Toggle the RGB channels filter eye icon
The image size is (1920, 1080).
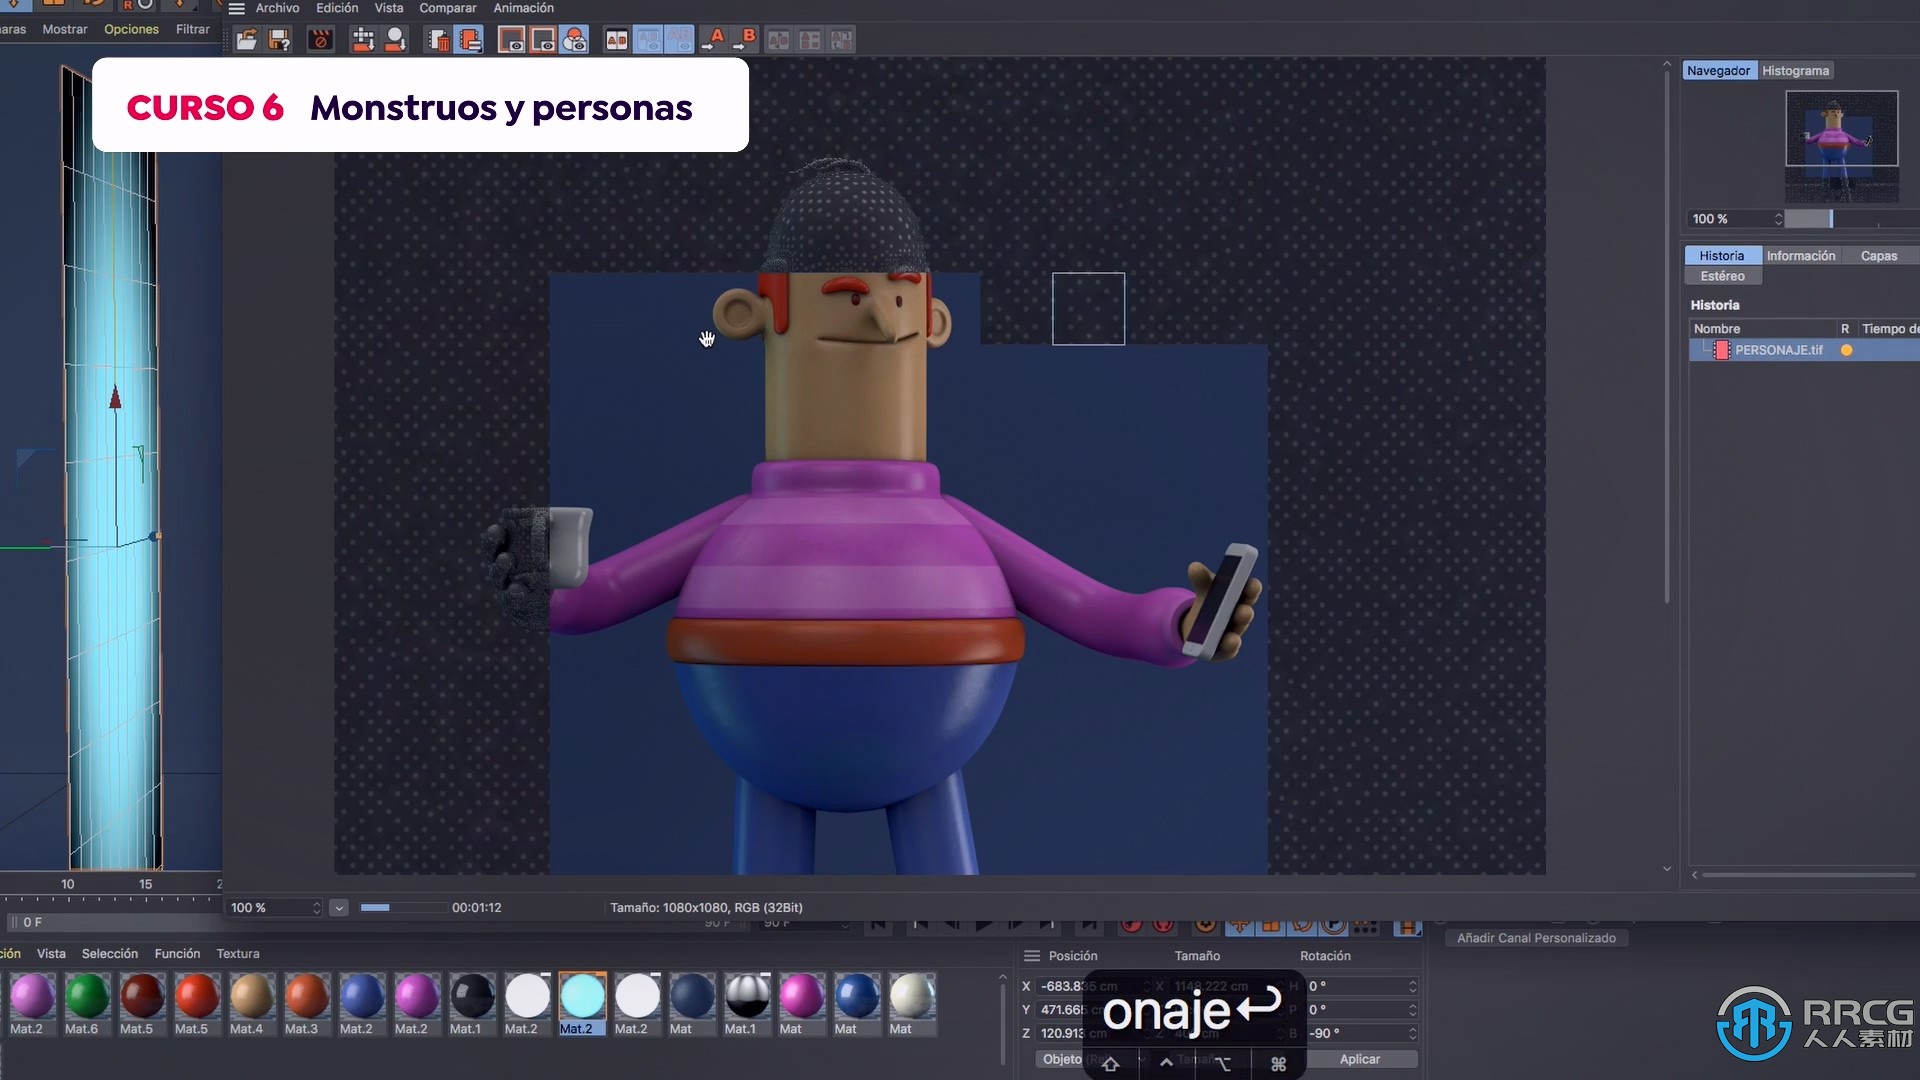(575, 40)
